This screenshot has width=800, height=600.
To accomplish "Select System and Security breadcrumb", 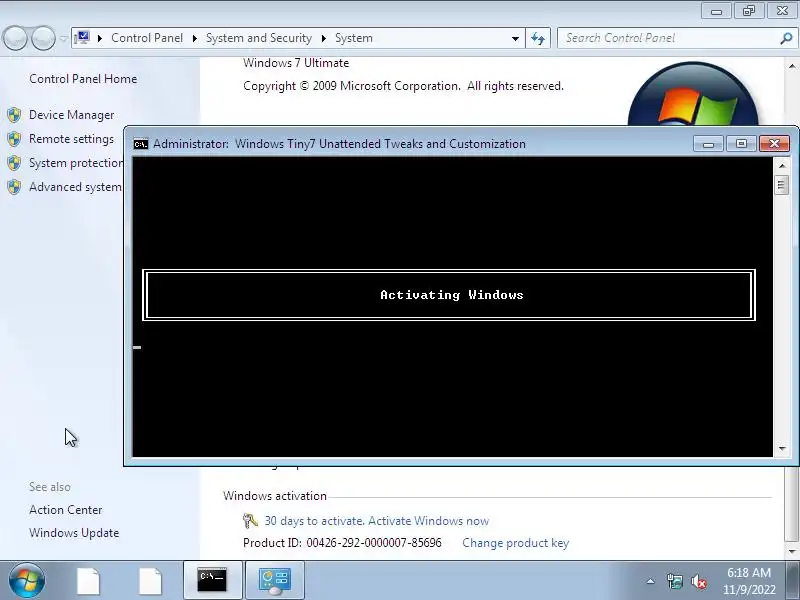I will [x=259, y=38].
